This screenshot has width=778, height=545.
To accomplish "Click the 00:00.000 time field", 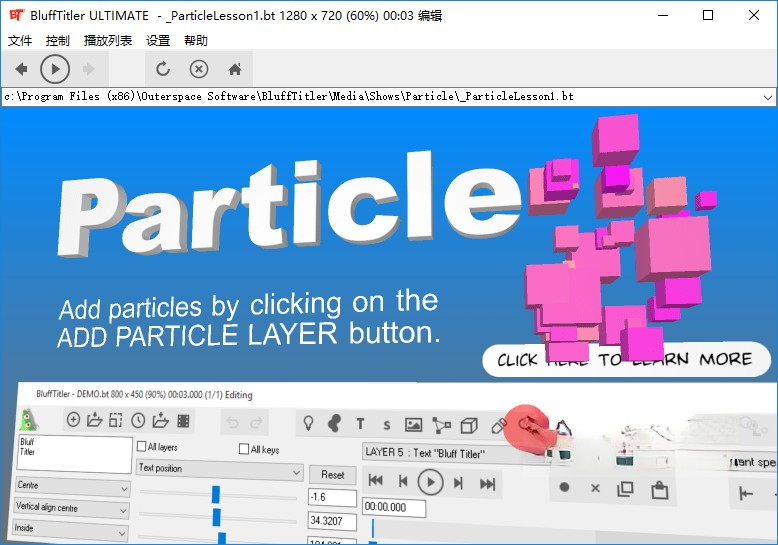I will (394, 507).
